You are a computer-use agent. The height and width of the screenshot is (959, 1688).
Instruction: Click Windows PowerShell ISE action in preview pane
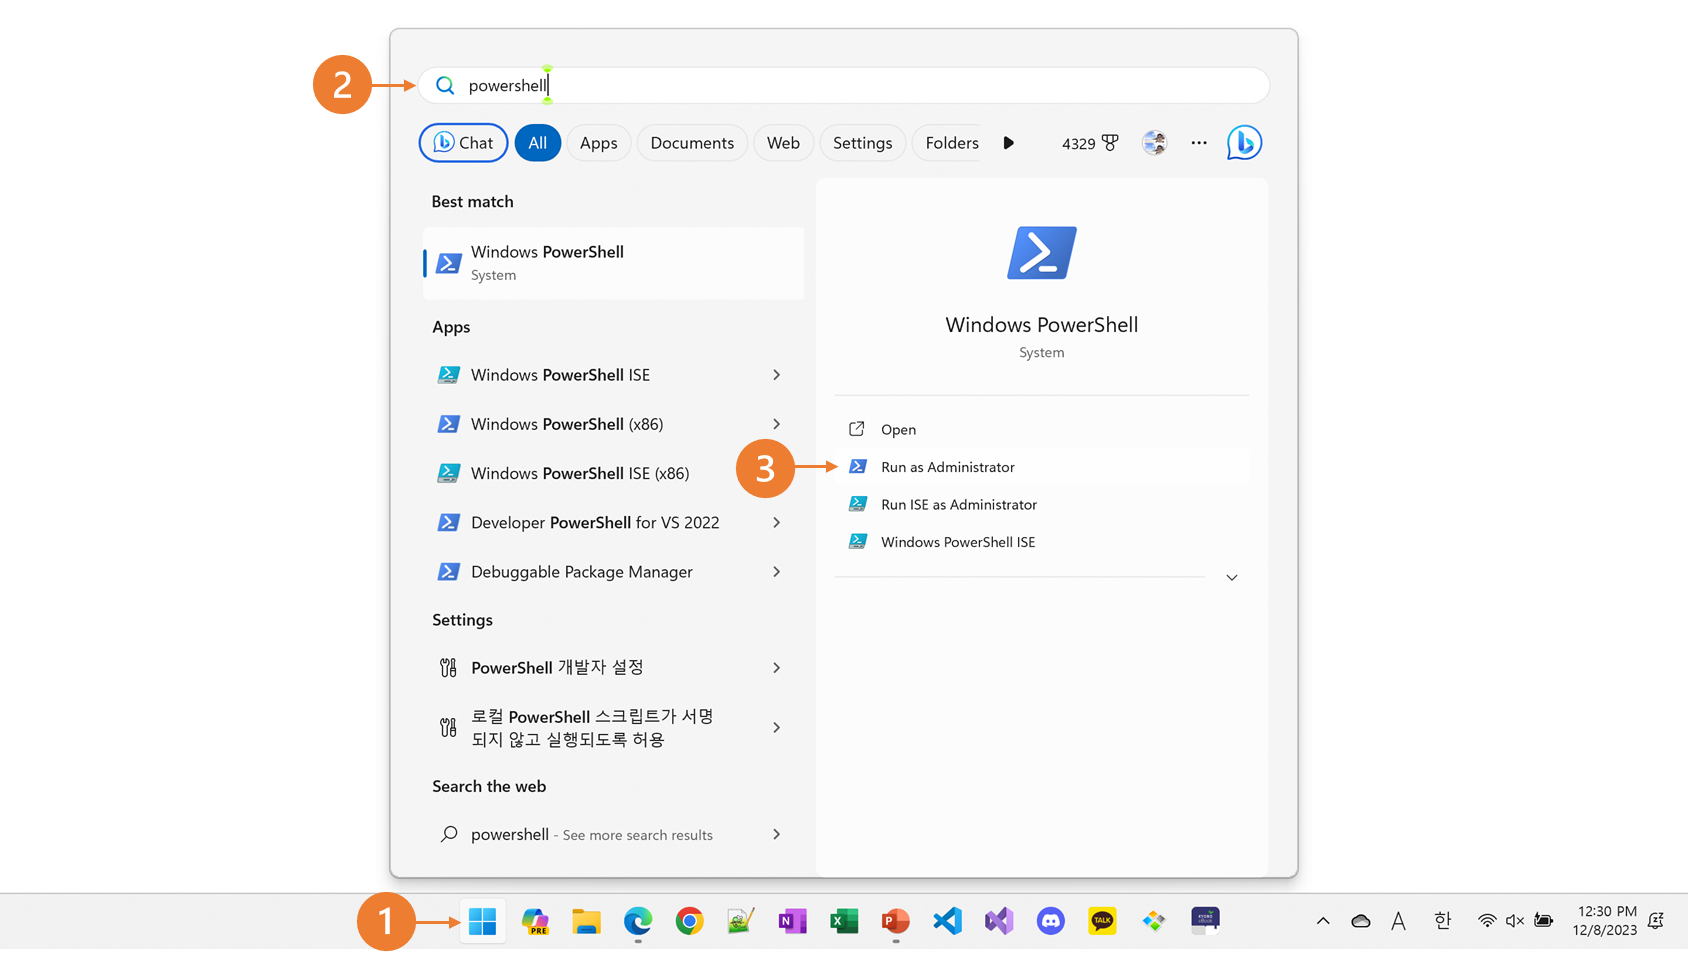pyautogui.click(x=1041, y=542)
